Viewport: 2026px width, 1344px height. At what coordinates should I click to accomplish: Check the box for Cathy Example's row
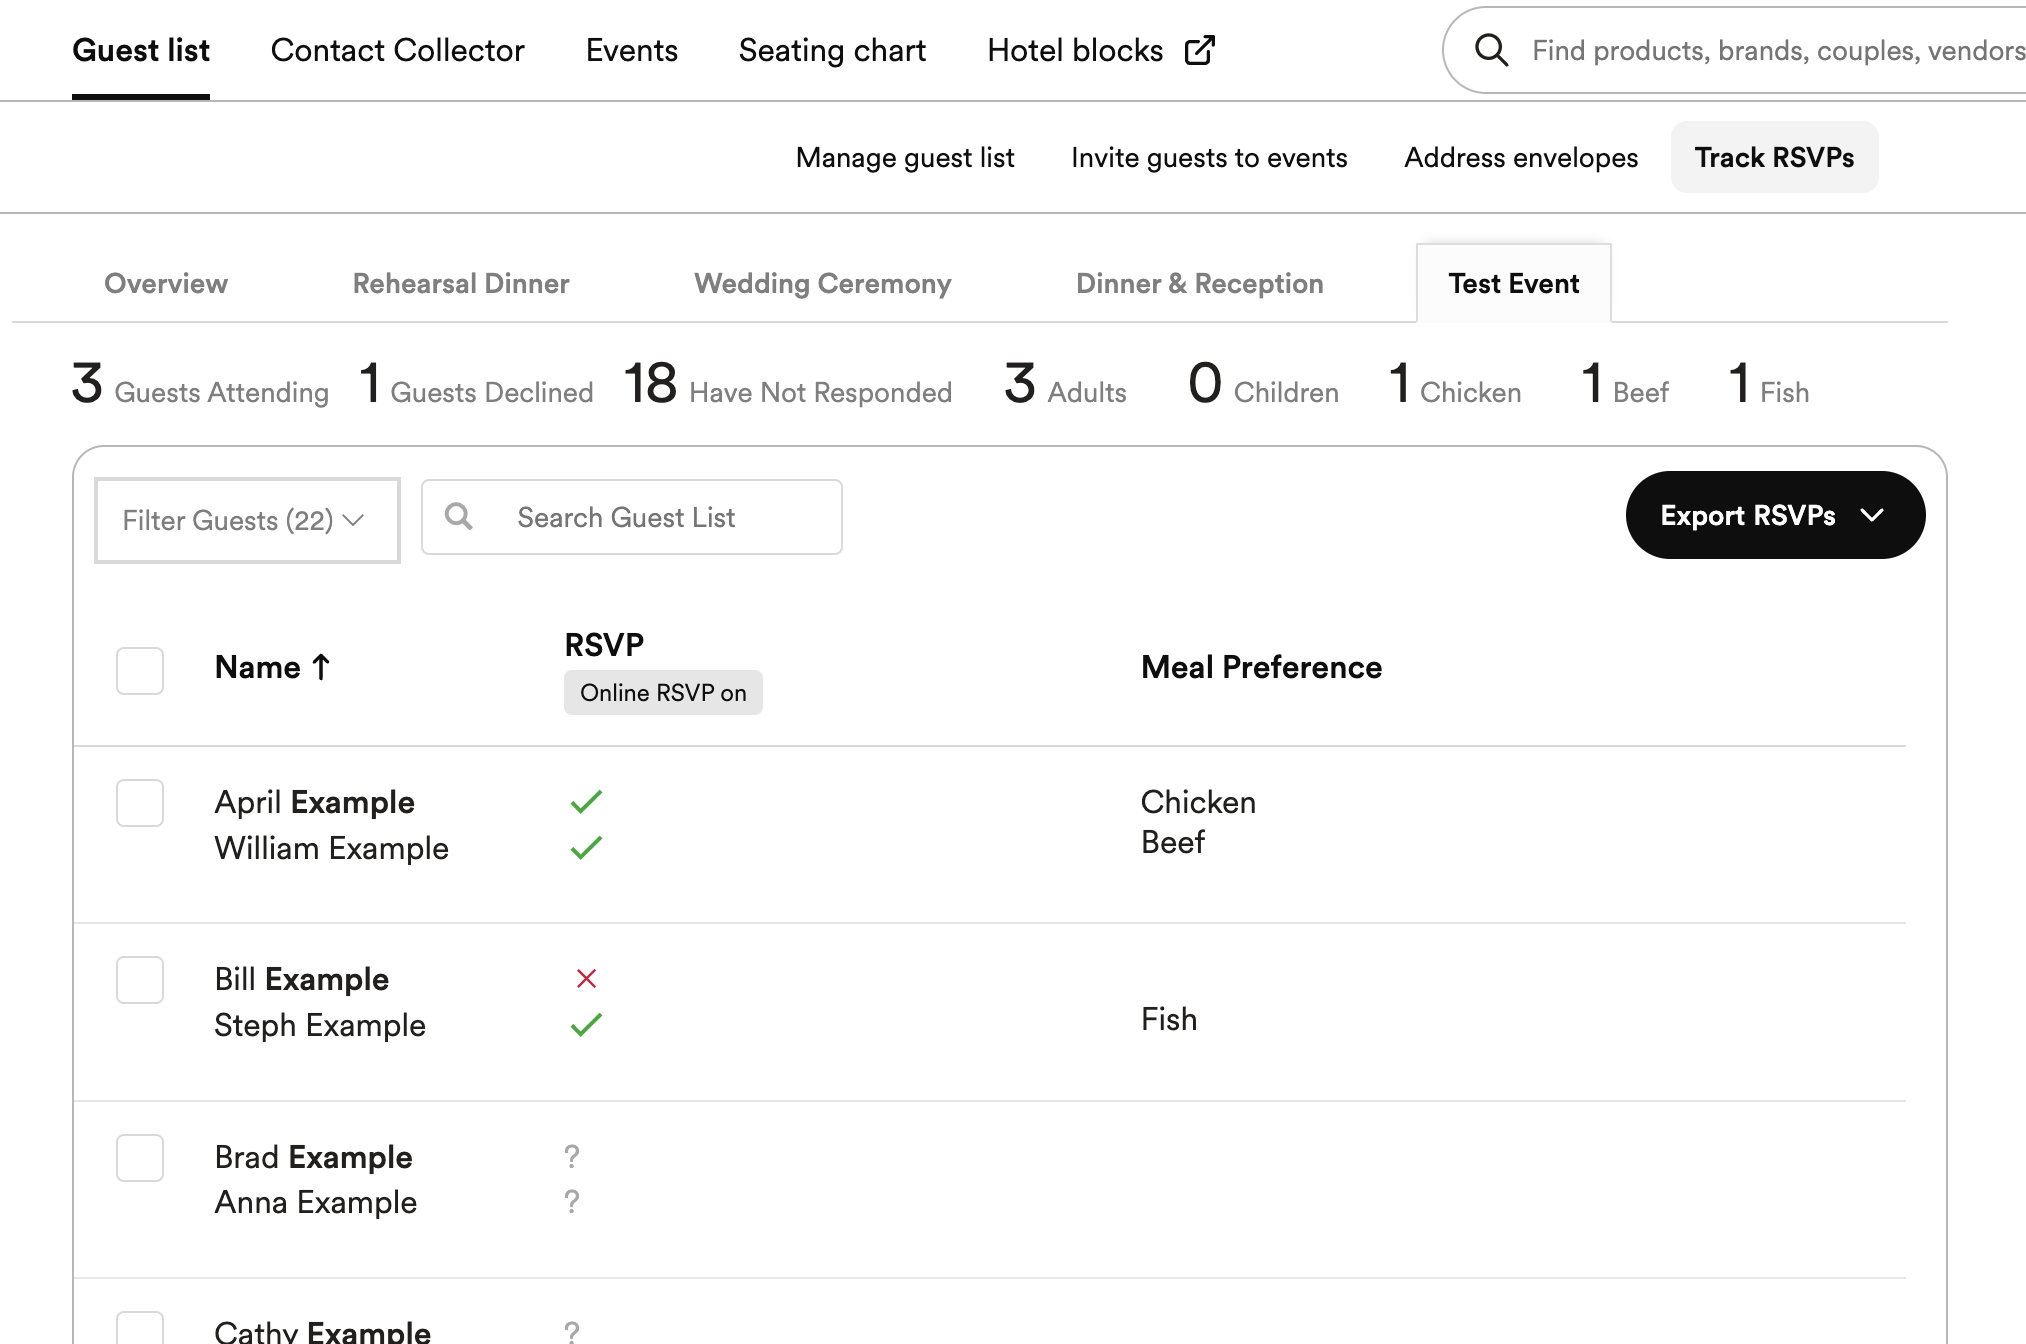140,1328
